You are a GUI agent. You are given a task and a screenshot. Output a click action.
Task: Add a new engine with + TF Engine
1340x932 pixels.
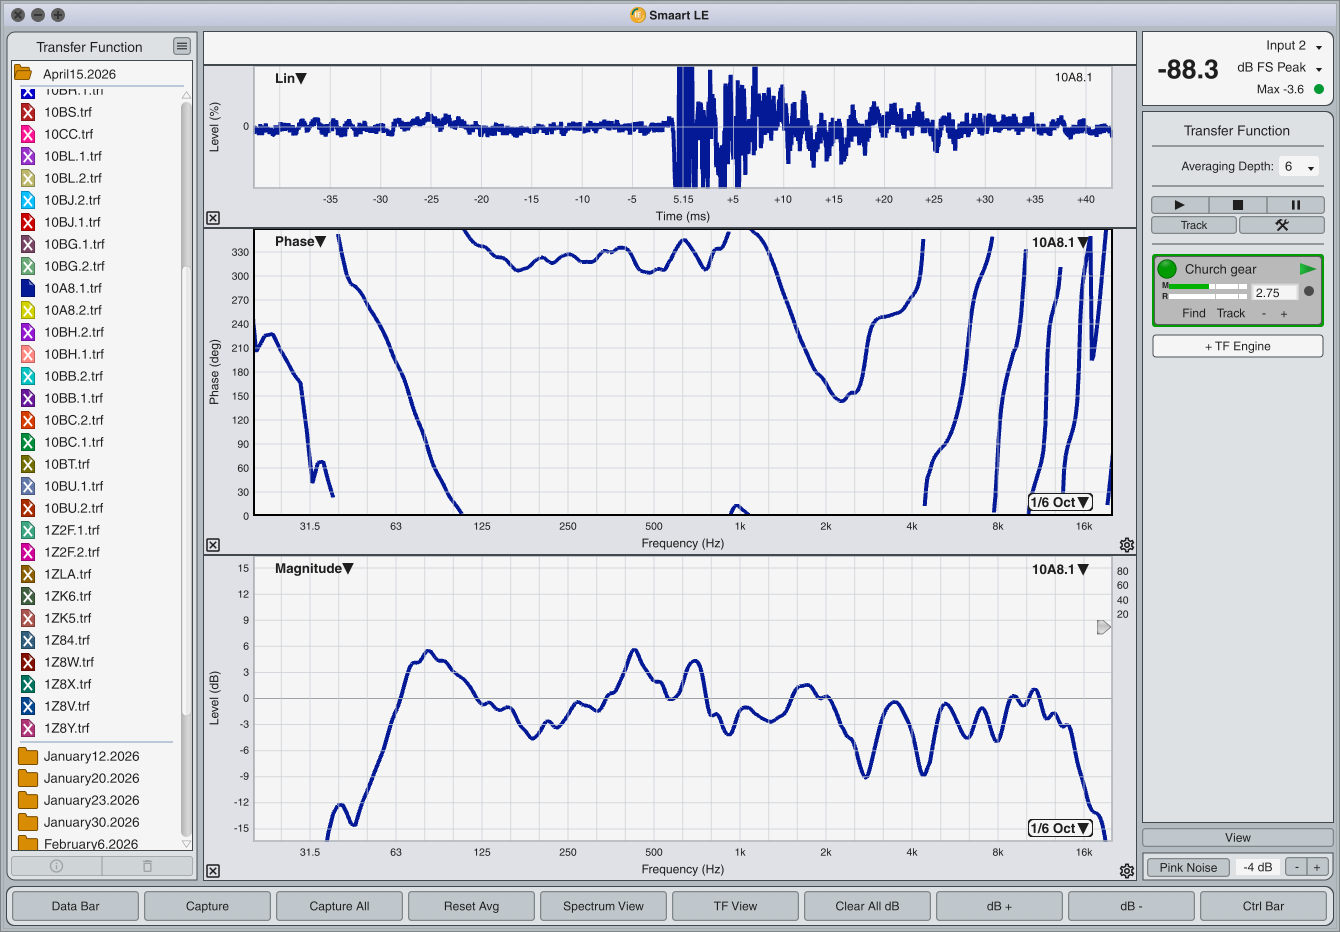pyautogui.click(x=1238, y=346)
